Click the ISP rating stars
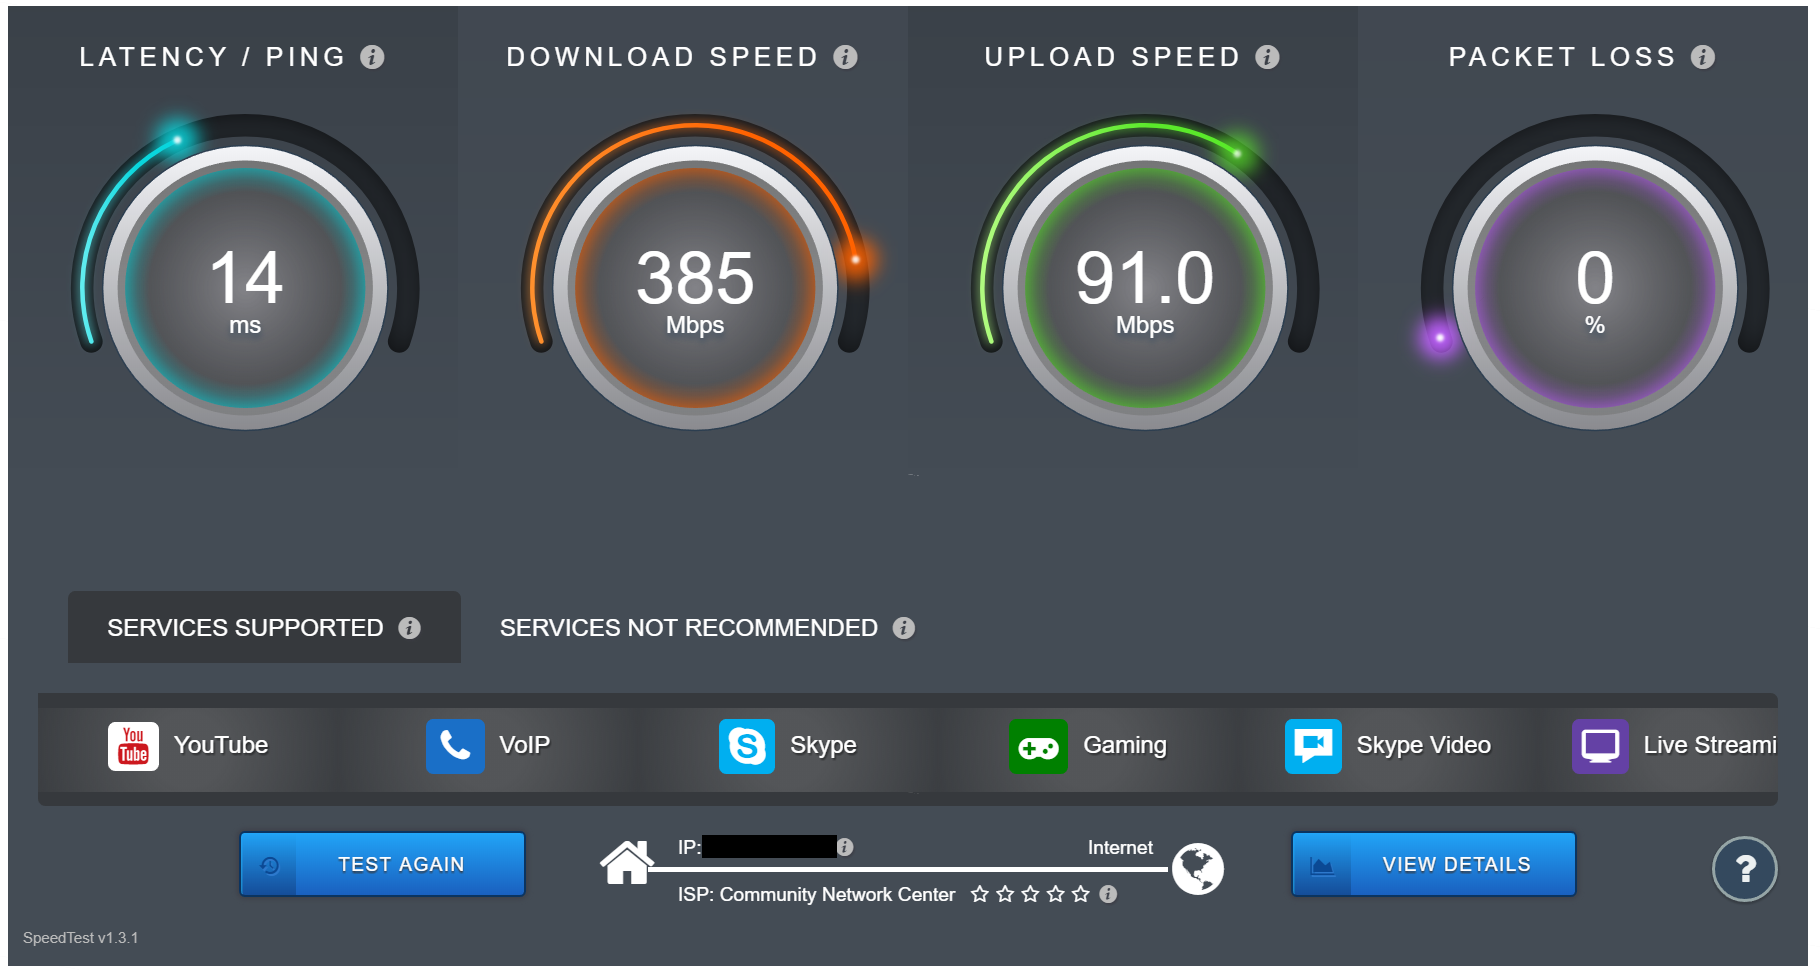This screenshot has width=1820, height=974. pyautogui.click(x=1030, y=894)
